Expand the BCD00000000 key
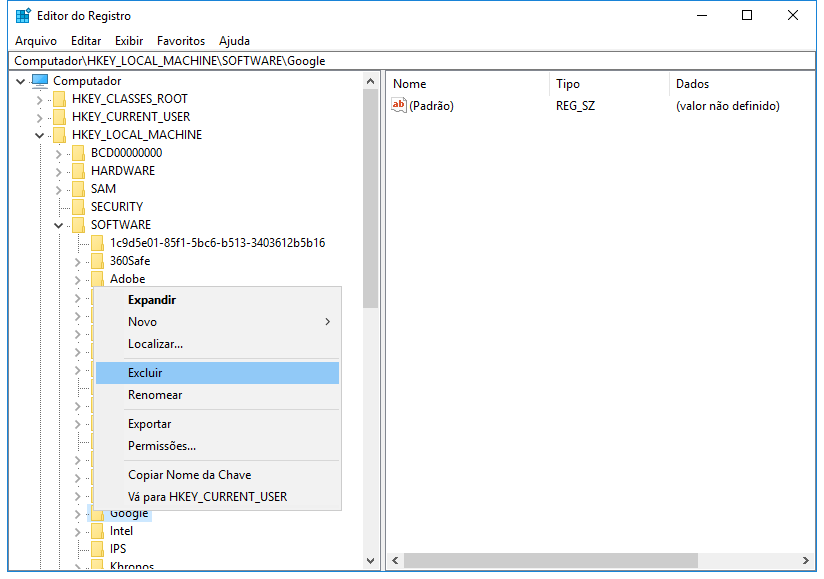This screenshot has height=579, width=824. coord(58,153)
